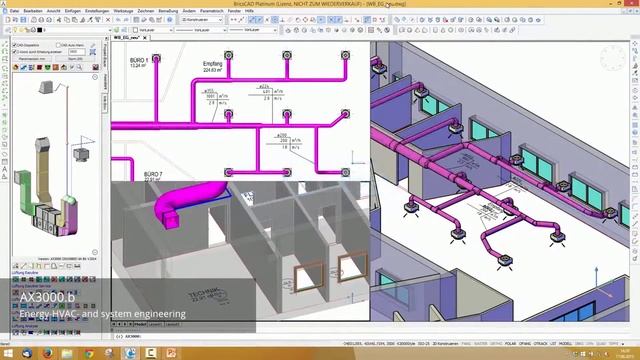Screen dimensions: 640x360
Task: Click the Cut scissors icon
Action: click(59, 20)
